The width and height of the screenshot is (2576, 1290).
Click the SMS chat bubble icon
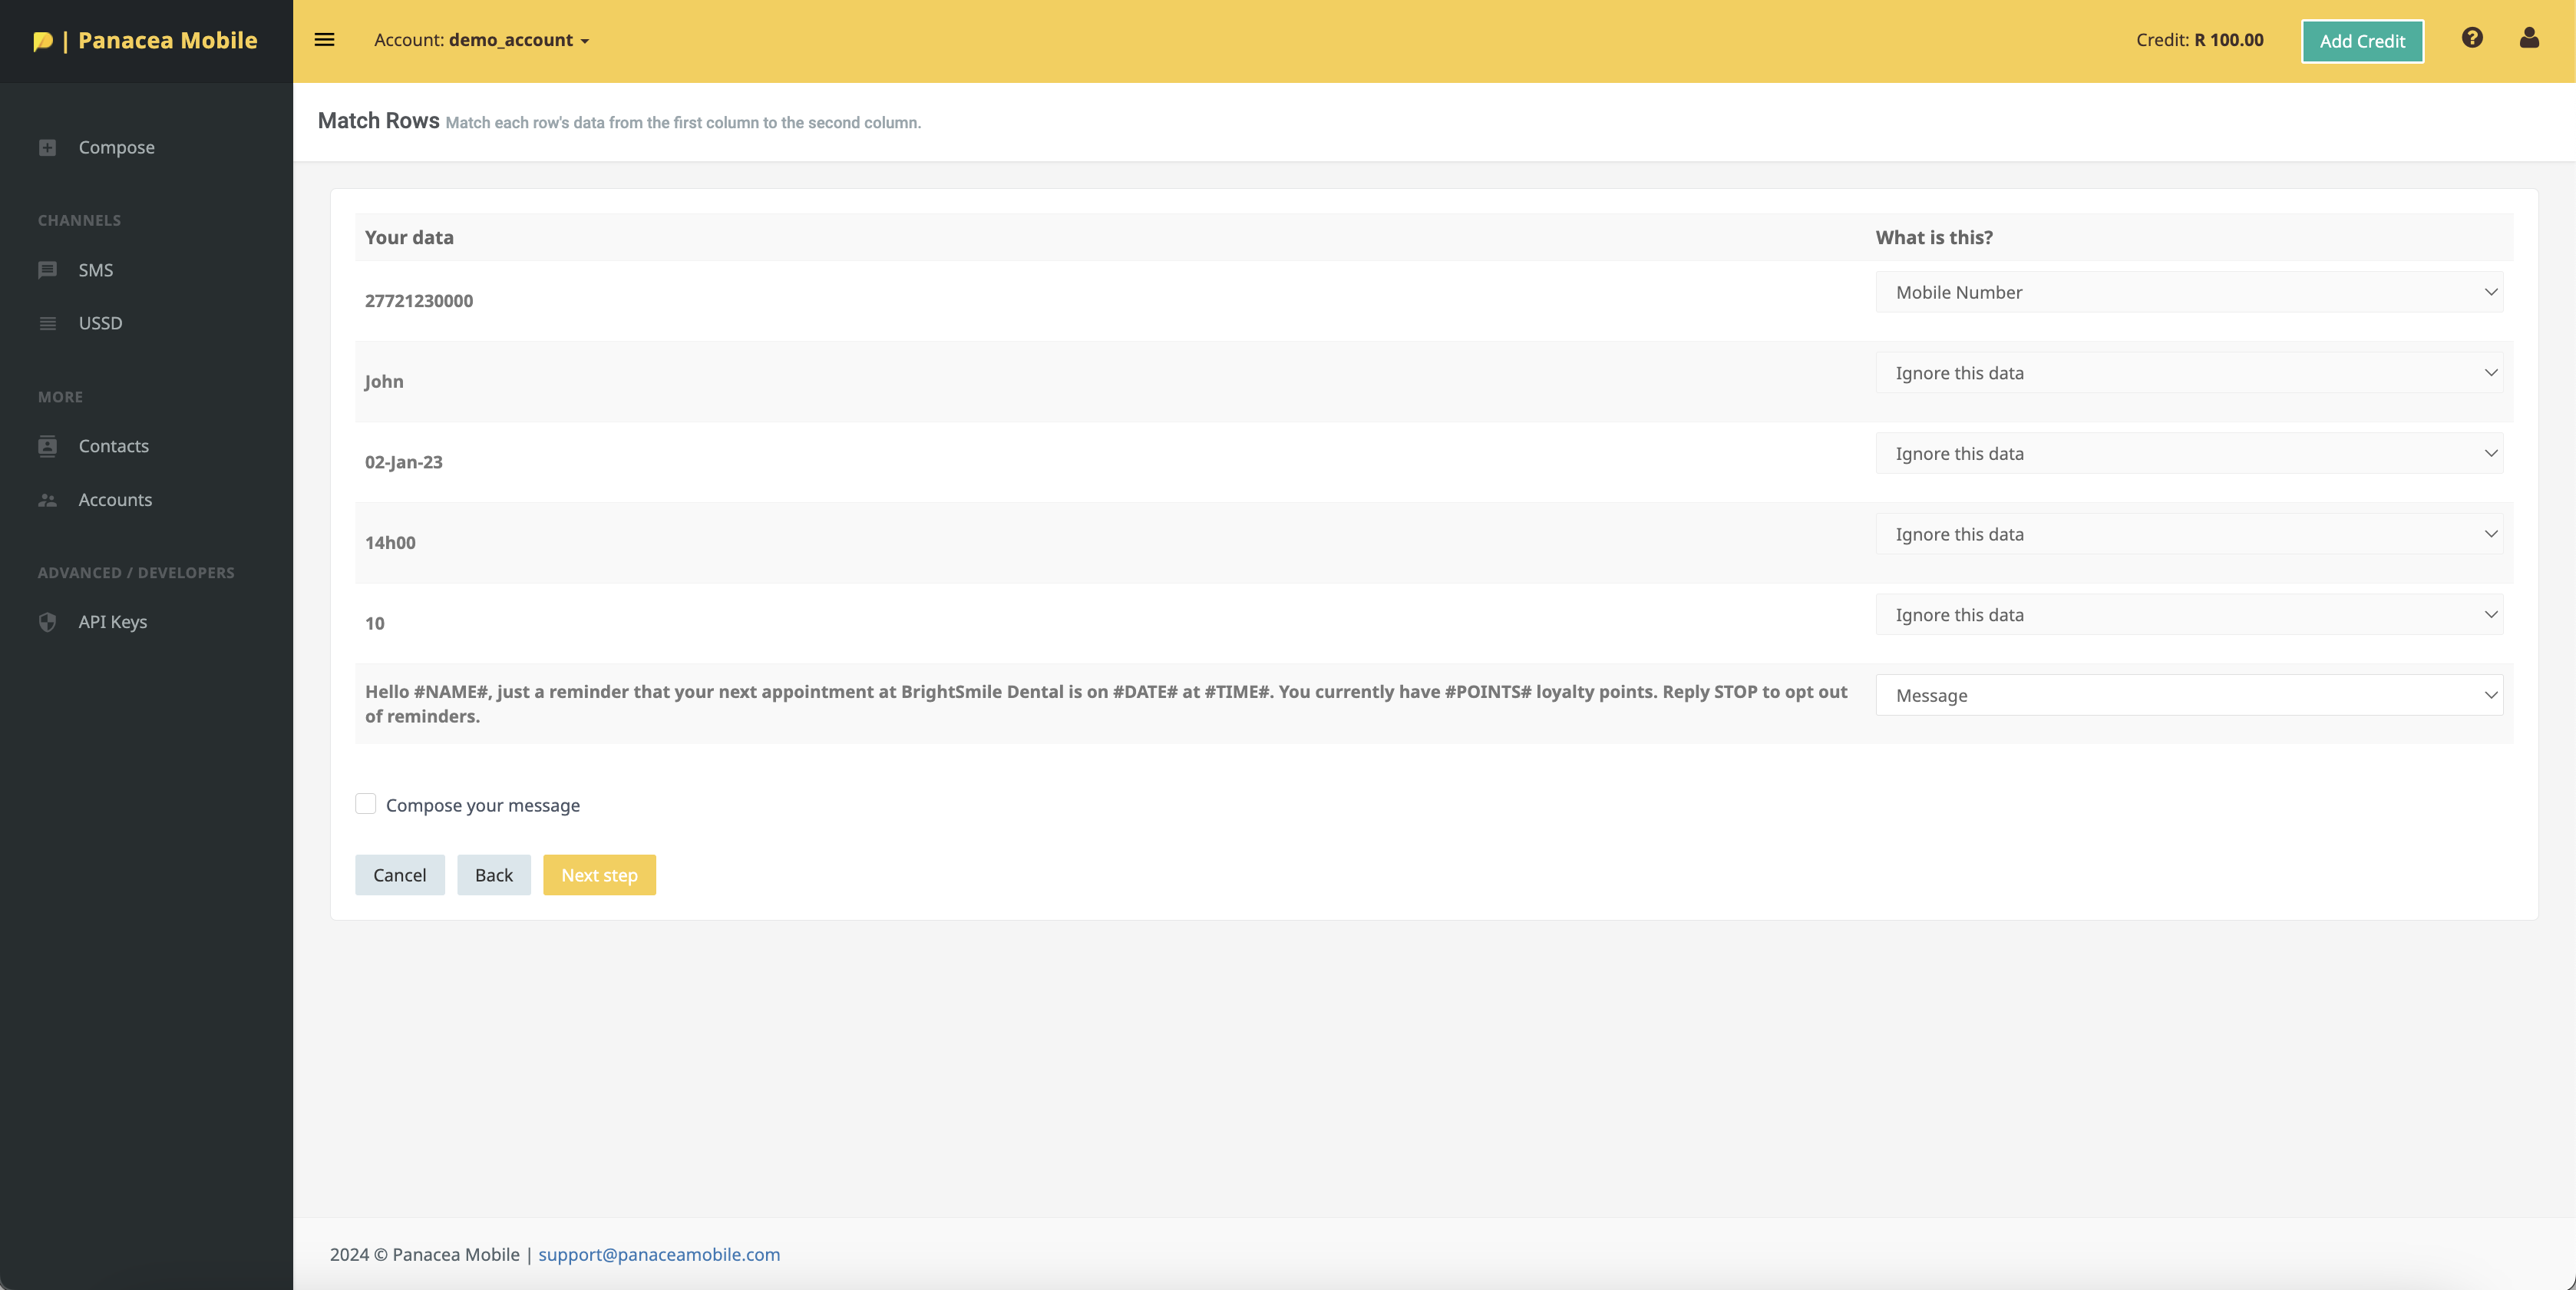coord(47,270)
